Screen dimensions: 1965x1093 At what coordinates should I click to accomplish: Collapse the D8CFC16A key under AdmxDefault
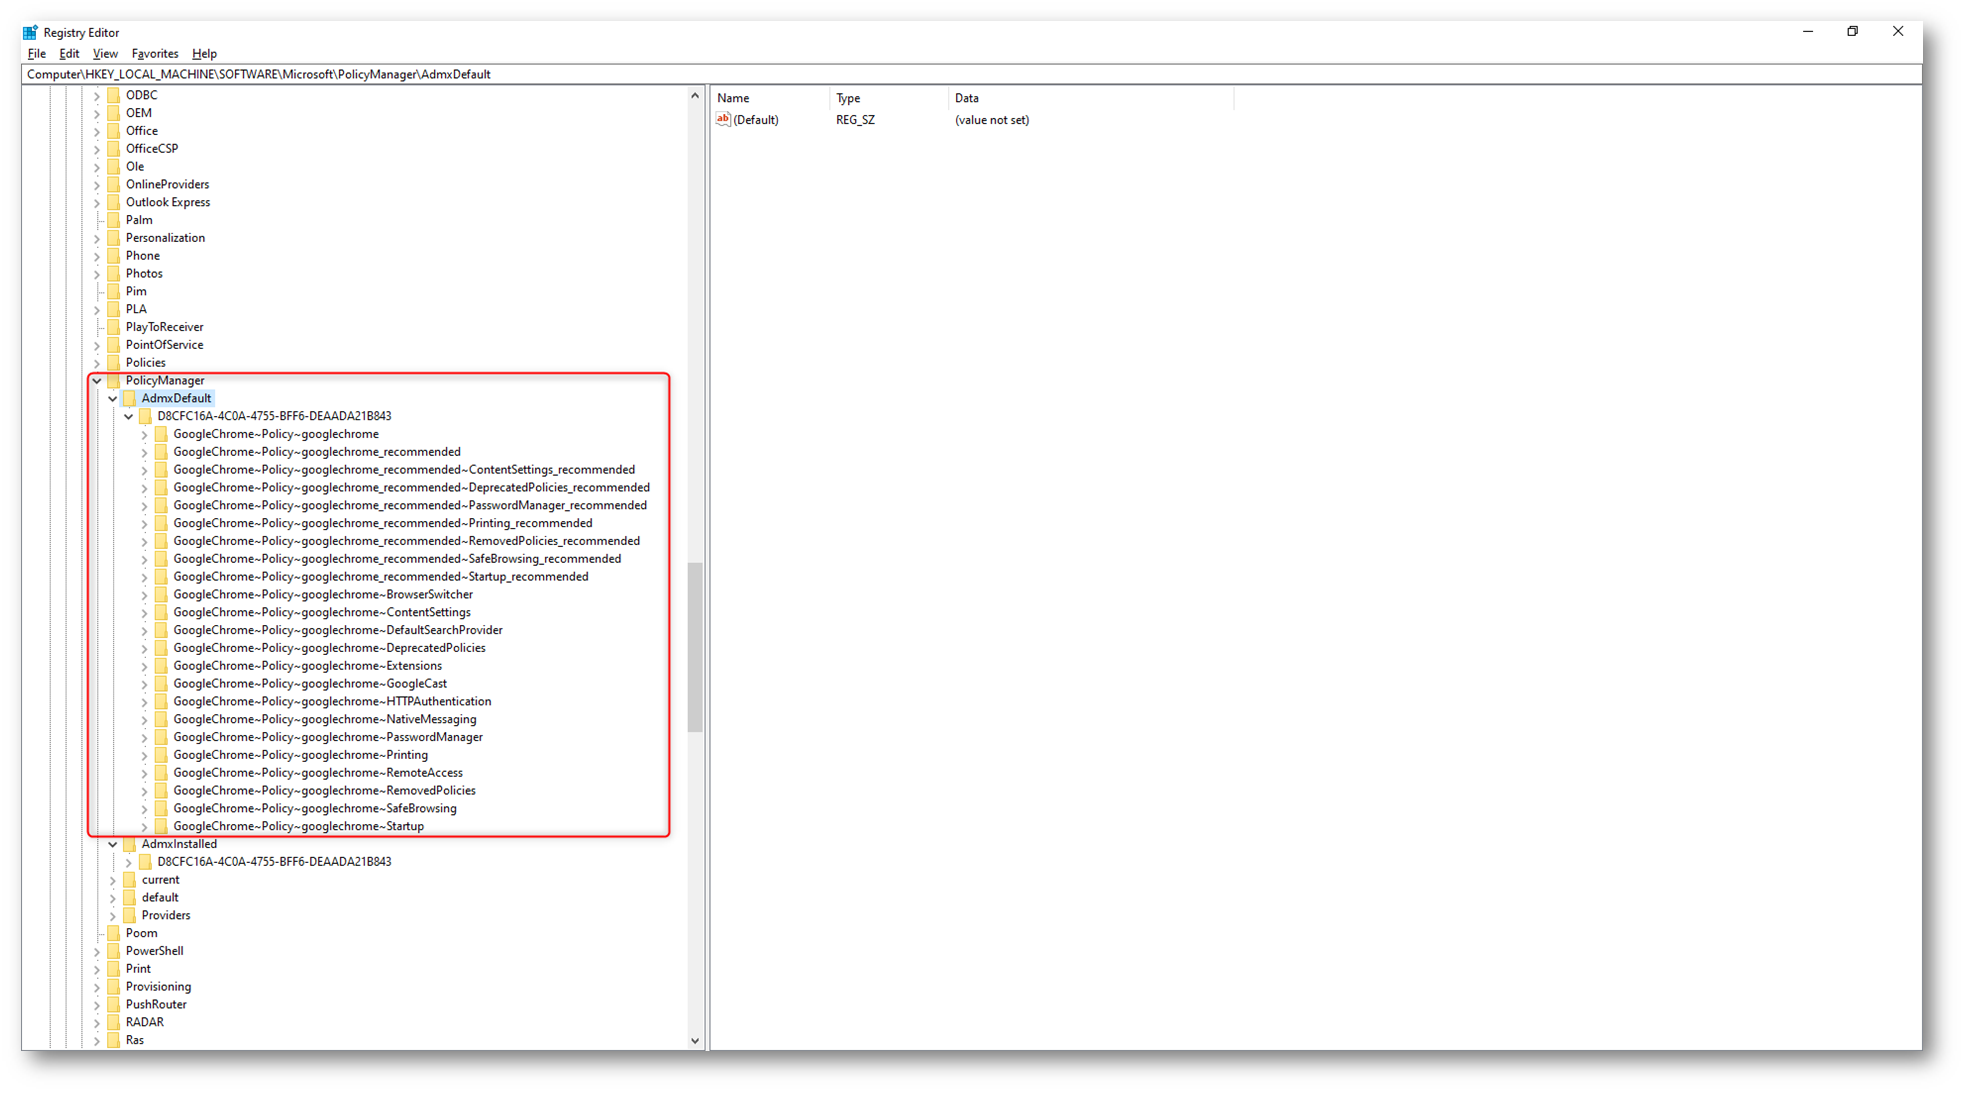click(x=129, y=417)
